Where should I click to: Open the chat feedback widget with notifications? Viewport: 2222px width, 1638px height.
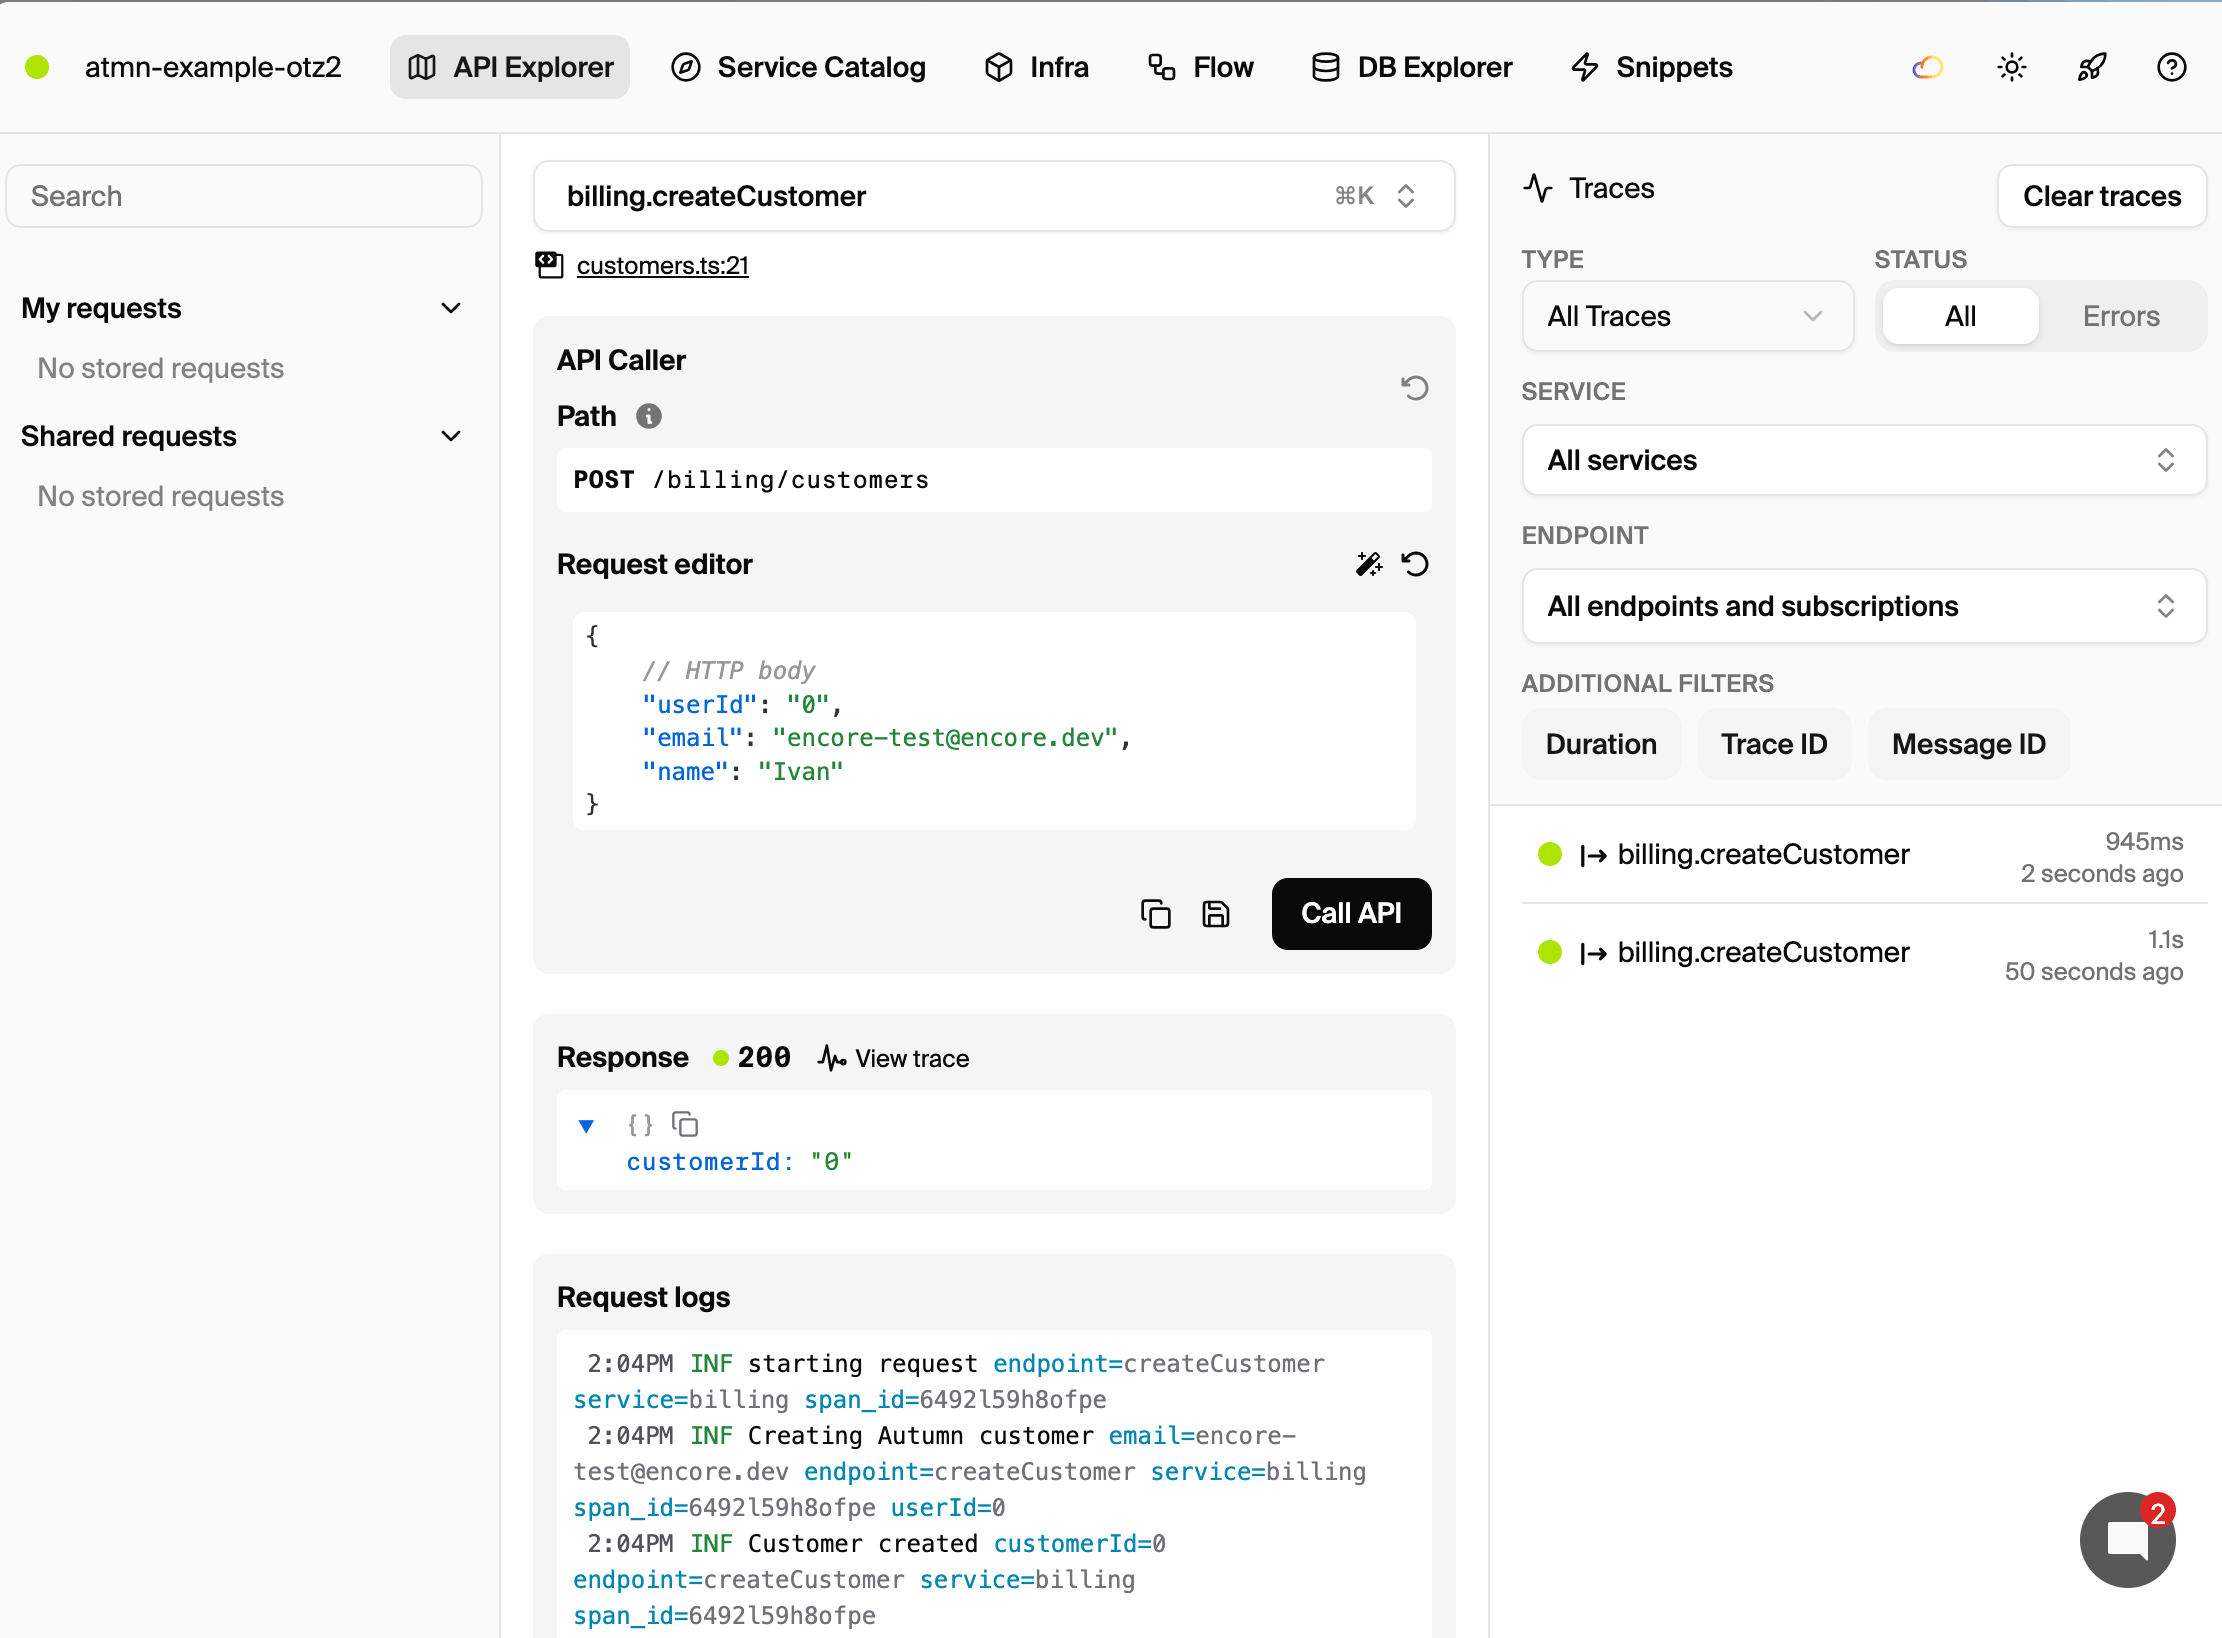[x=2127, y=1539]
